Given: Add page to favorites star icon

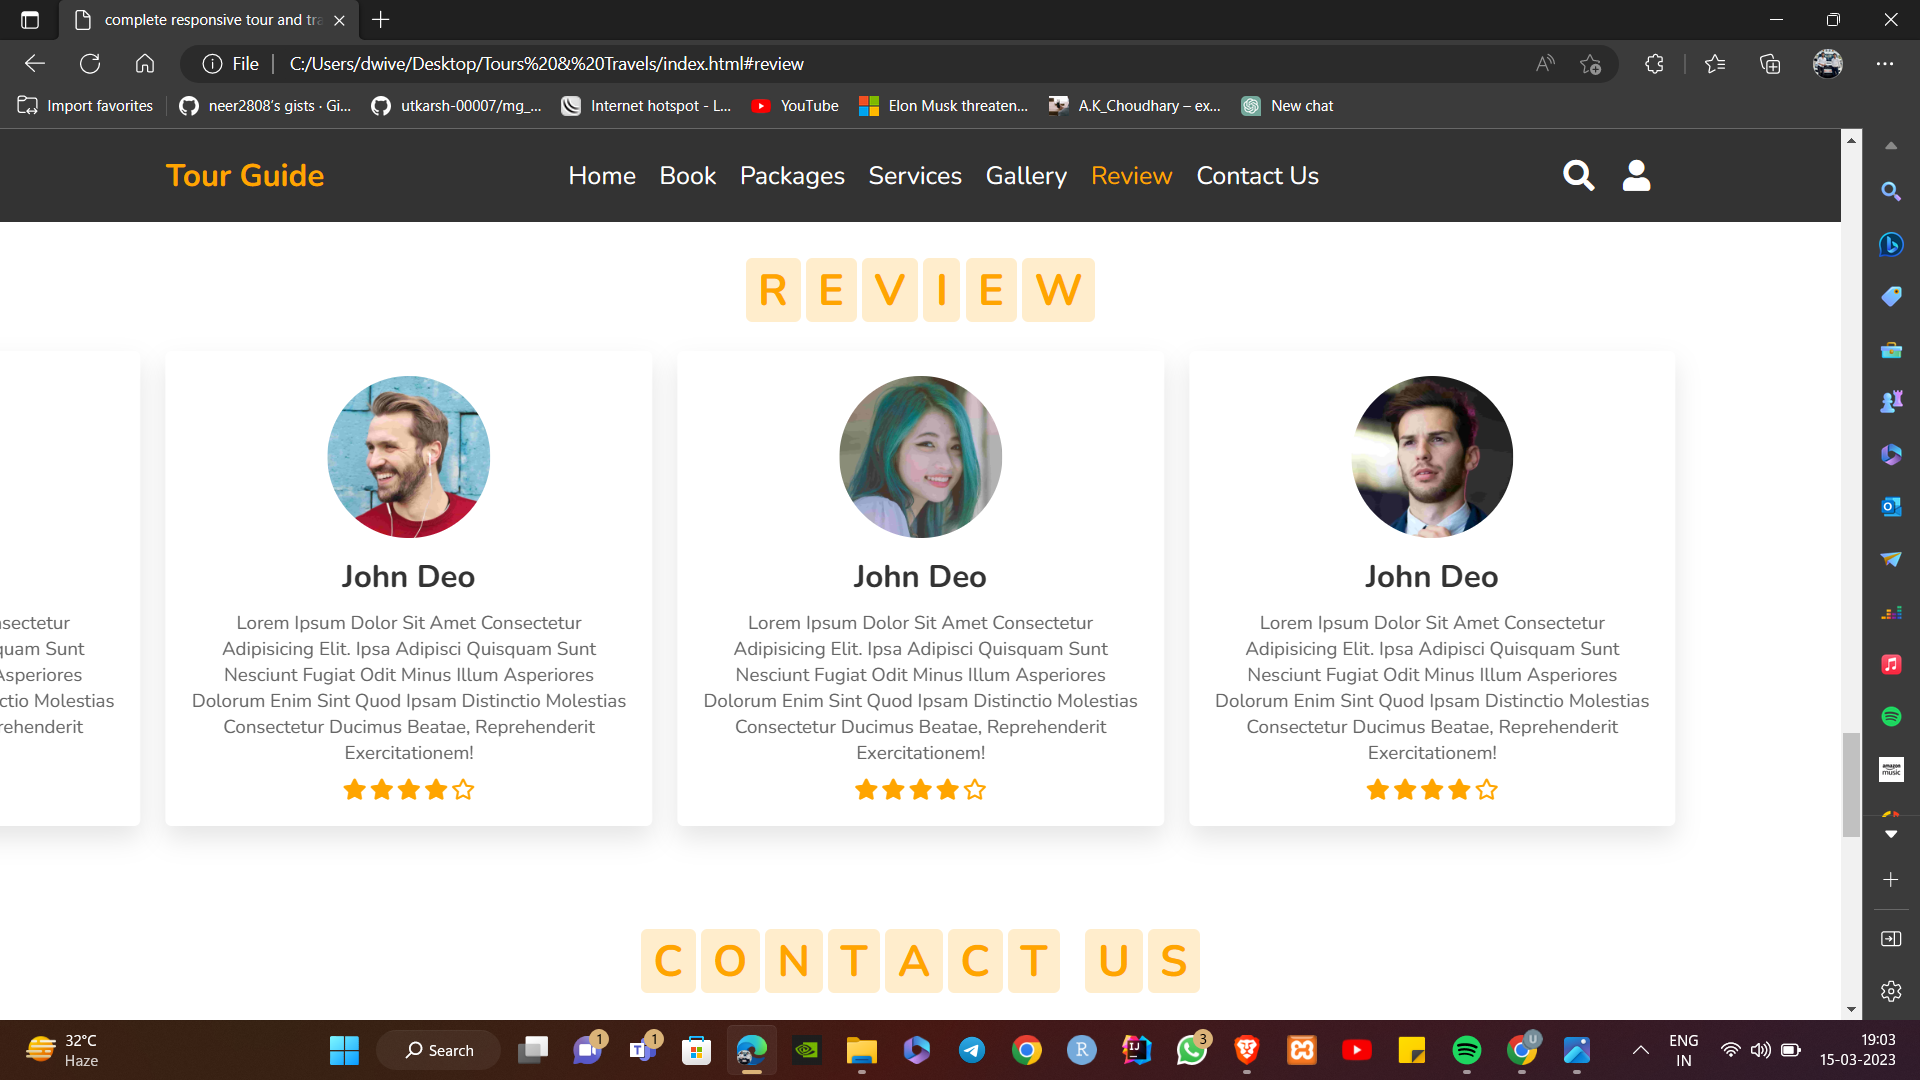Looking at the screenshot, I should pos(1590,64).
